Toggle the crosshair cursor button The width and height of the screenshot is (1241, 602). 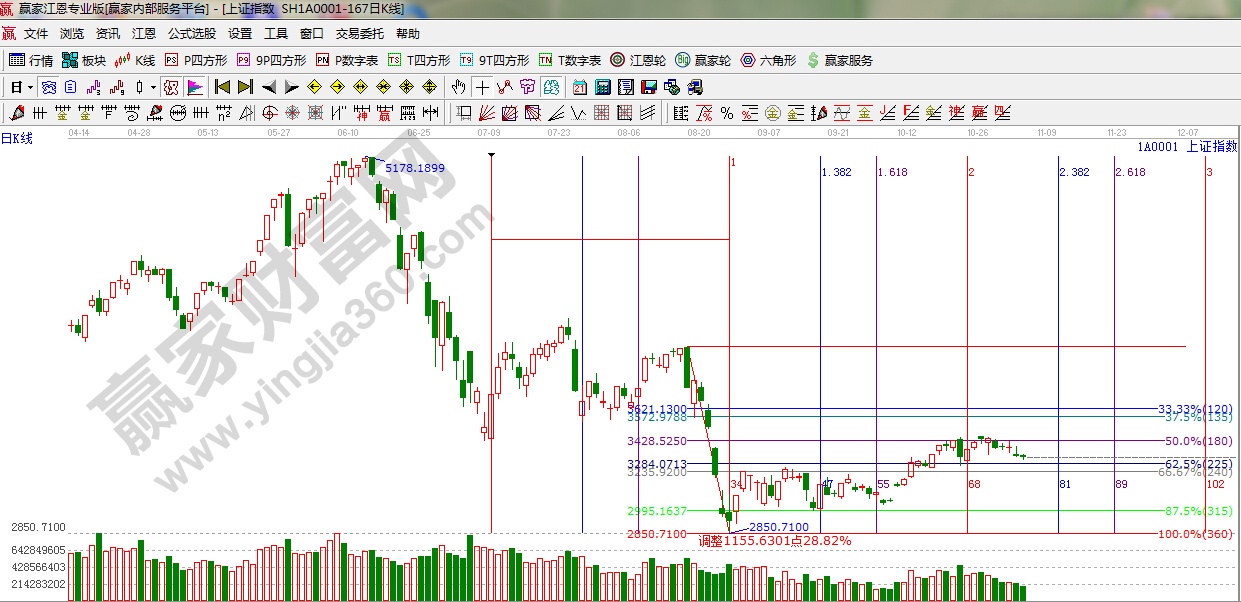483,87
